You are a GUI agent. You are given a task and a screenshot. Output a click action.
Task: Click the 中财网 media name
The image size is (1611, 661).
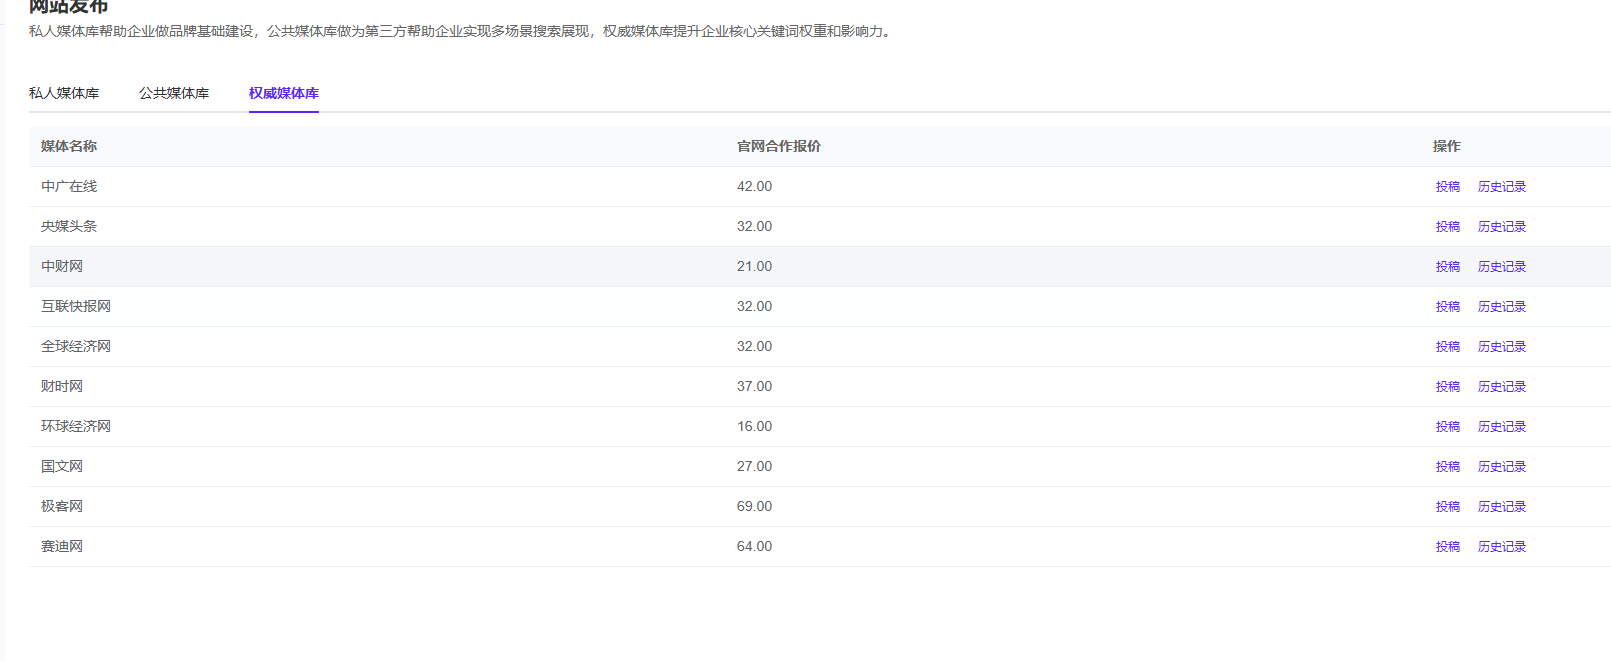point(62,267)
